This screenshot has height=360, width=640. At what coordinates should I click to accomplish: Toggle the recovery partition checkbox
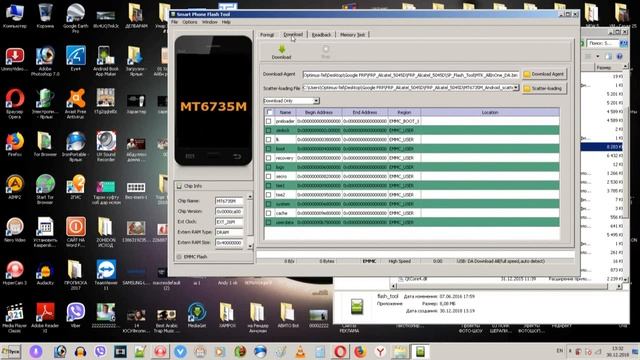click(x=268, y=158)
